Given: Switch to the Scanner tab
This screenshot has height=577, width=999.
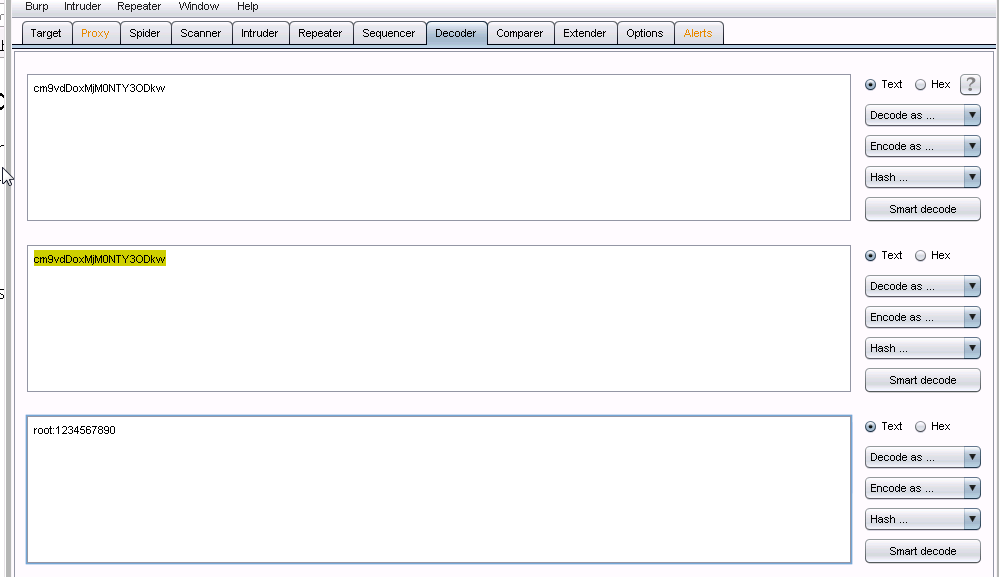Looking at the screenshot, I should coord(201,33).
